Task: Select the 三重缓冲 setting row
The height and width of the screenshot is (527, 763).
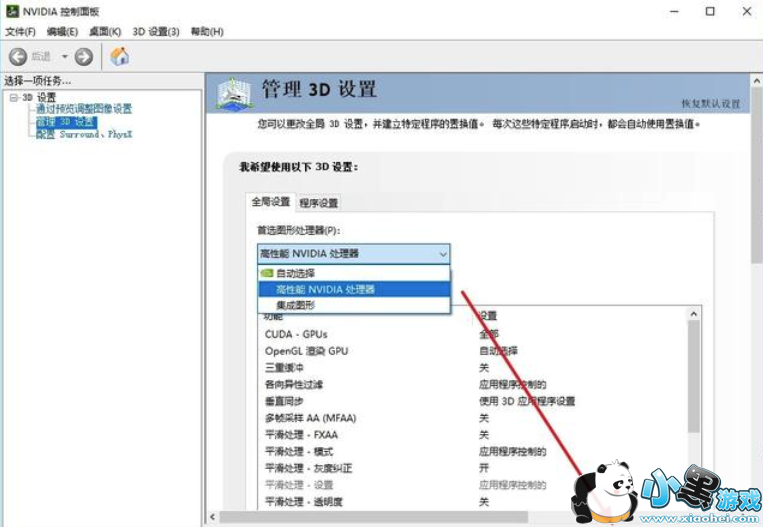Action: point(472,367)
